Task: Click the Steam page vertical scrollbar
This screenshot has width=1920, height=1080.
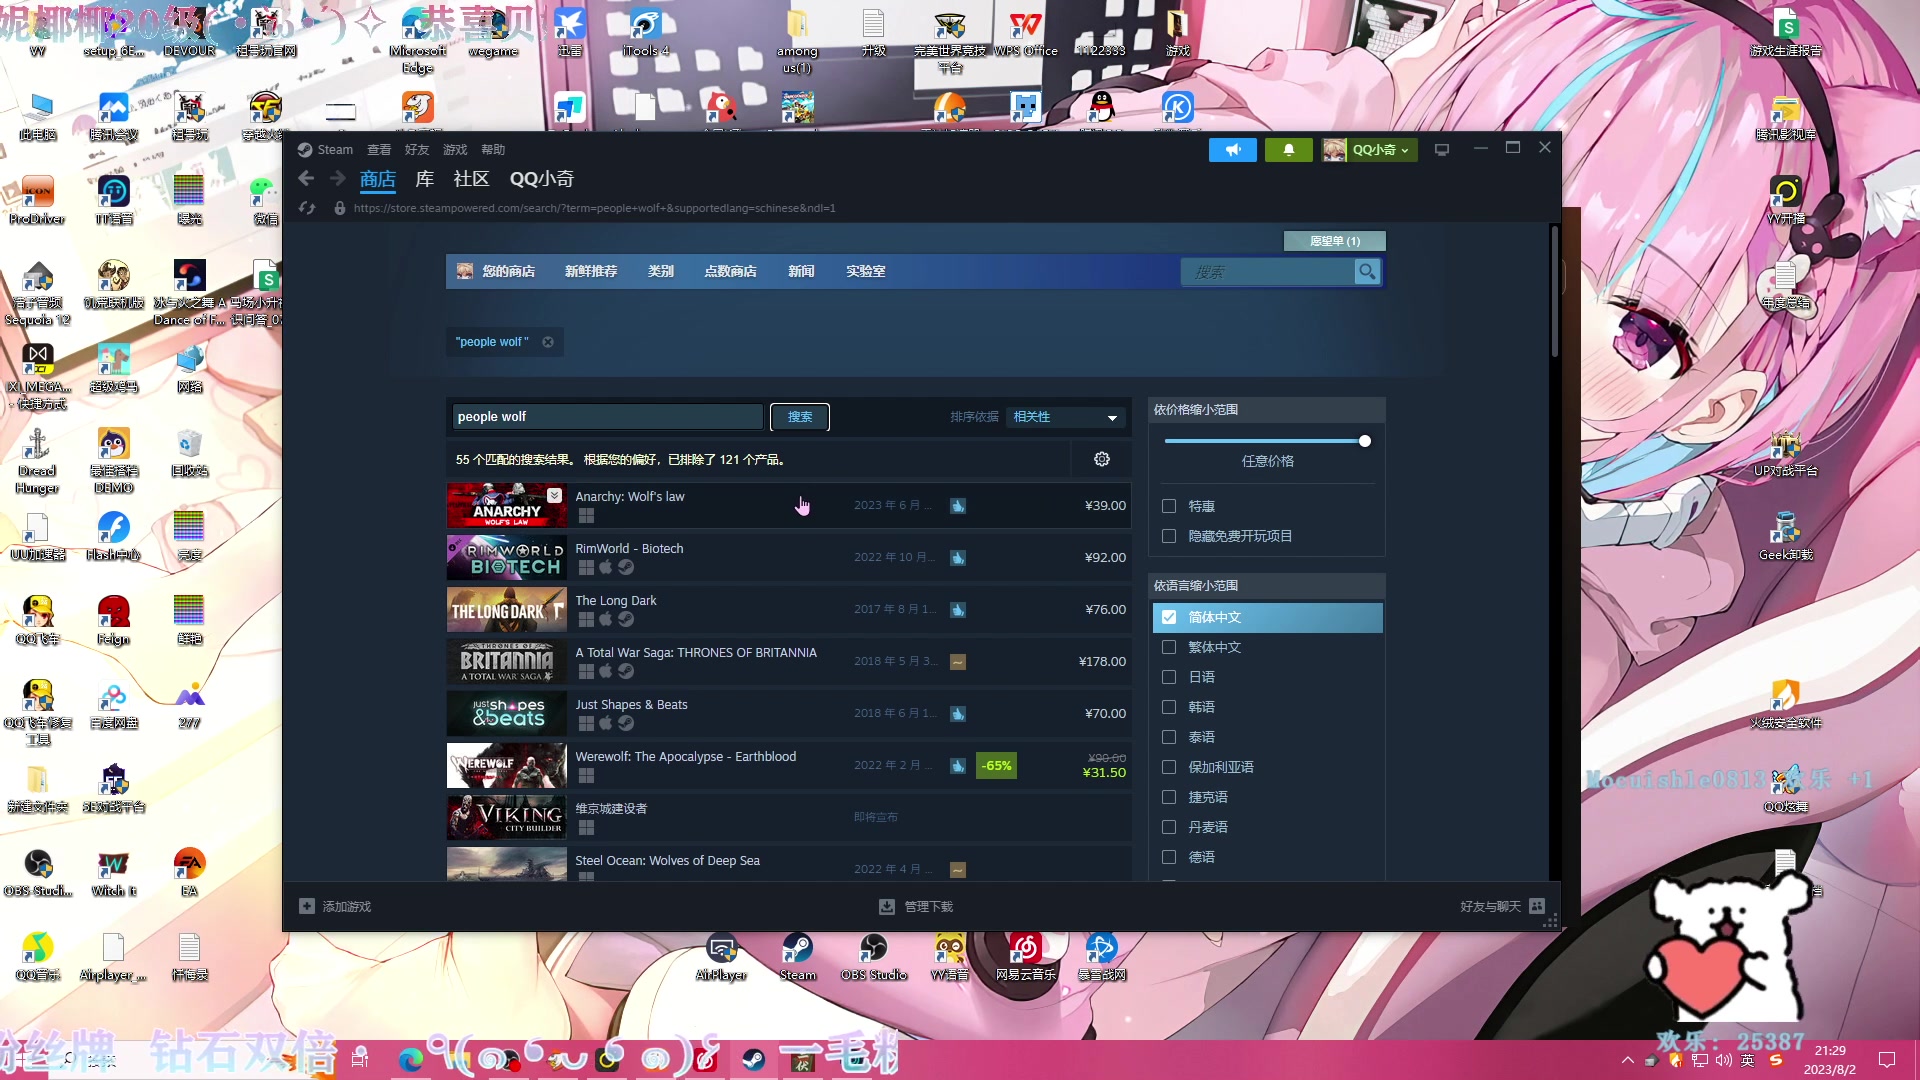Action: 1554,292
